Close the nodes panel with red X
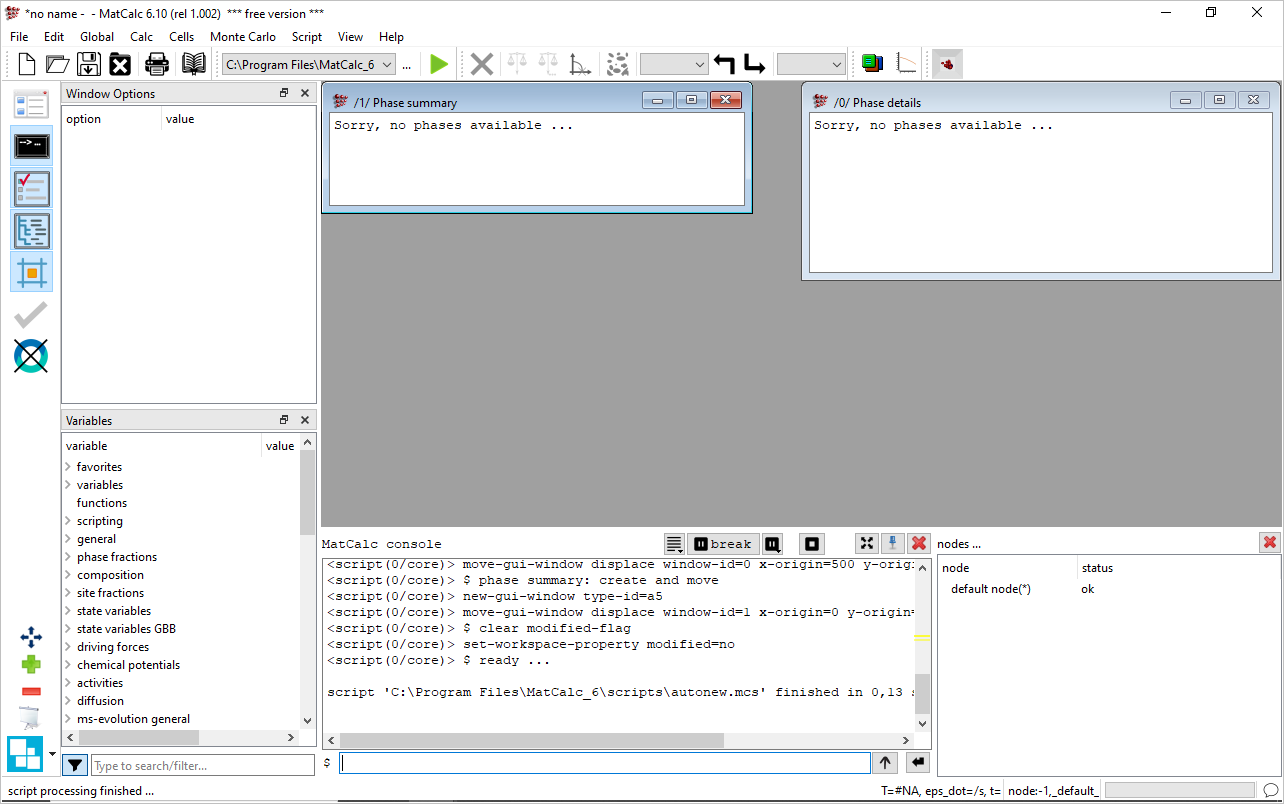 [x=1270, y=543]
